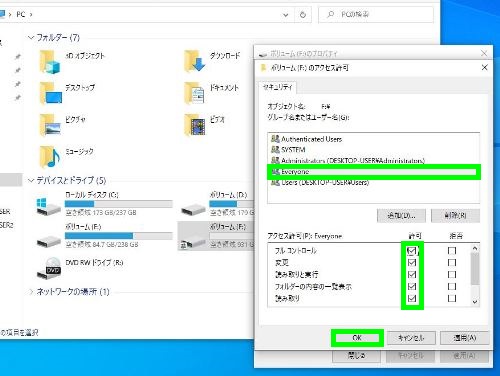The width and height of the screenshot is (500, 376).
Task: Click the Volume (D:) usage bar
Action: 232,204
